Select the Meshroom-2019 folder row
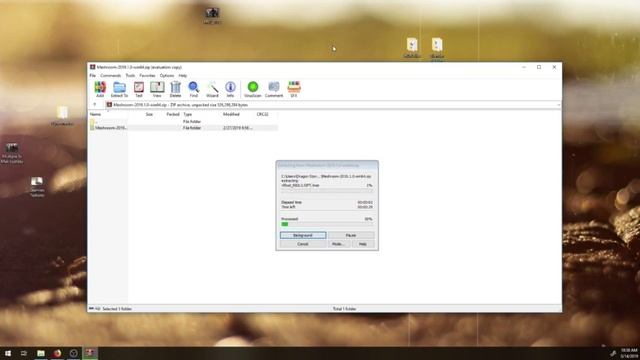 (183, 128)
